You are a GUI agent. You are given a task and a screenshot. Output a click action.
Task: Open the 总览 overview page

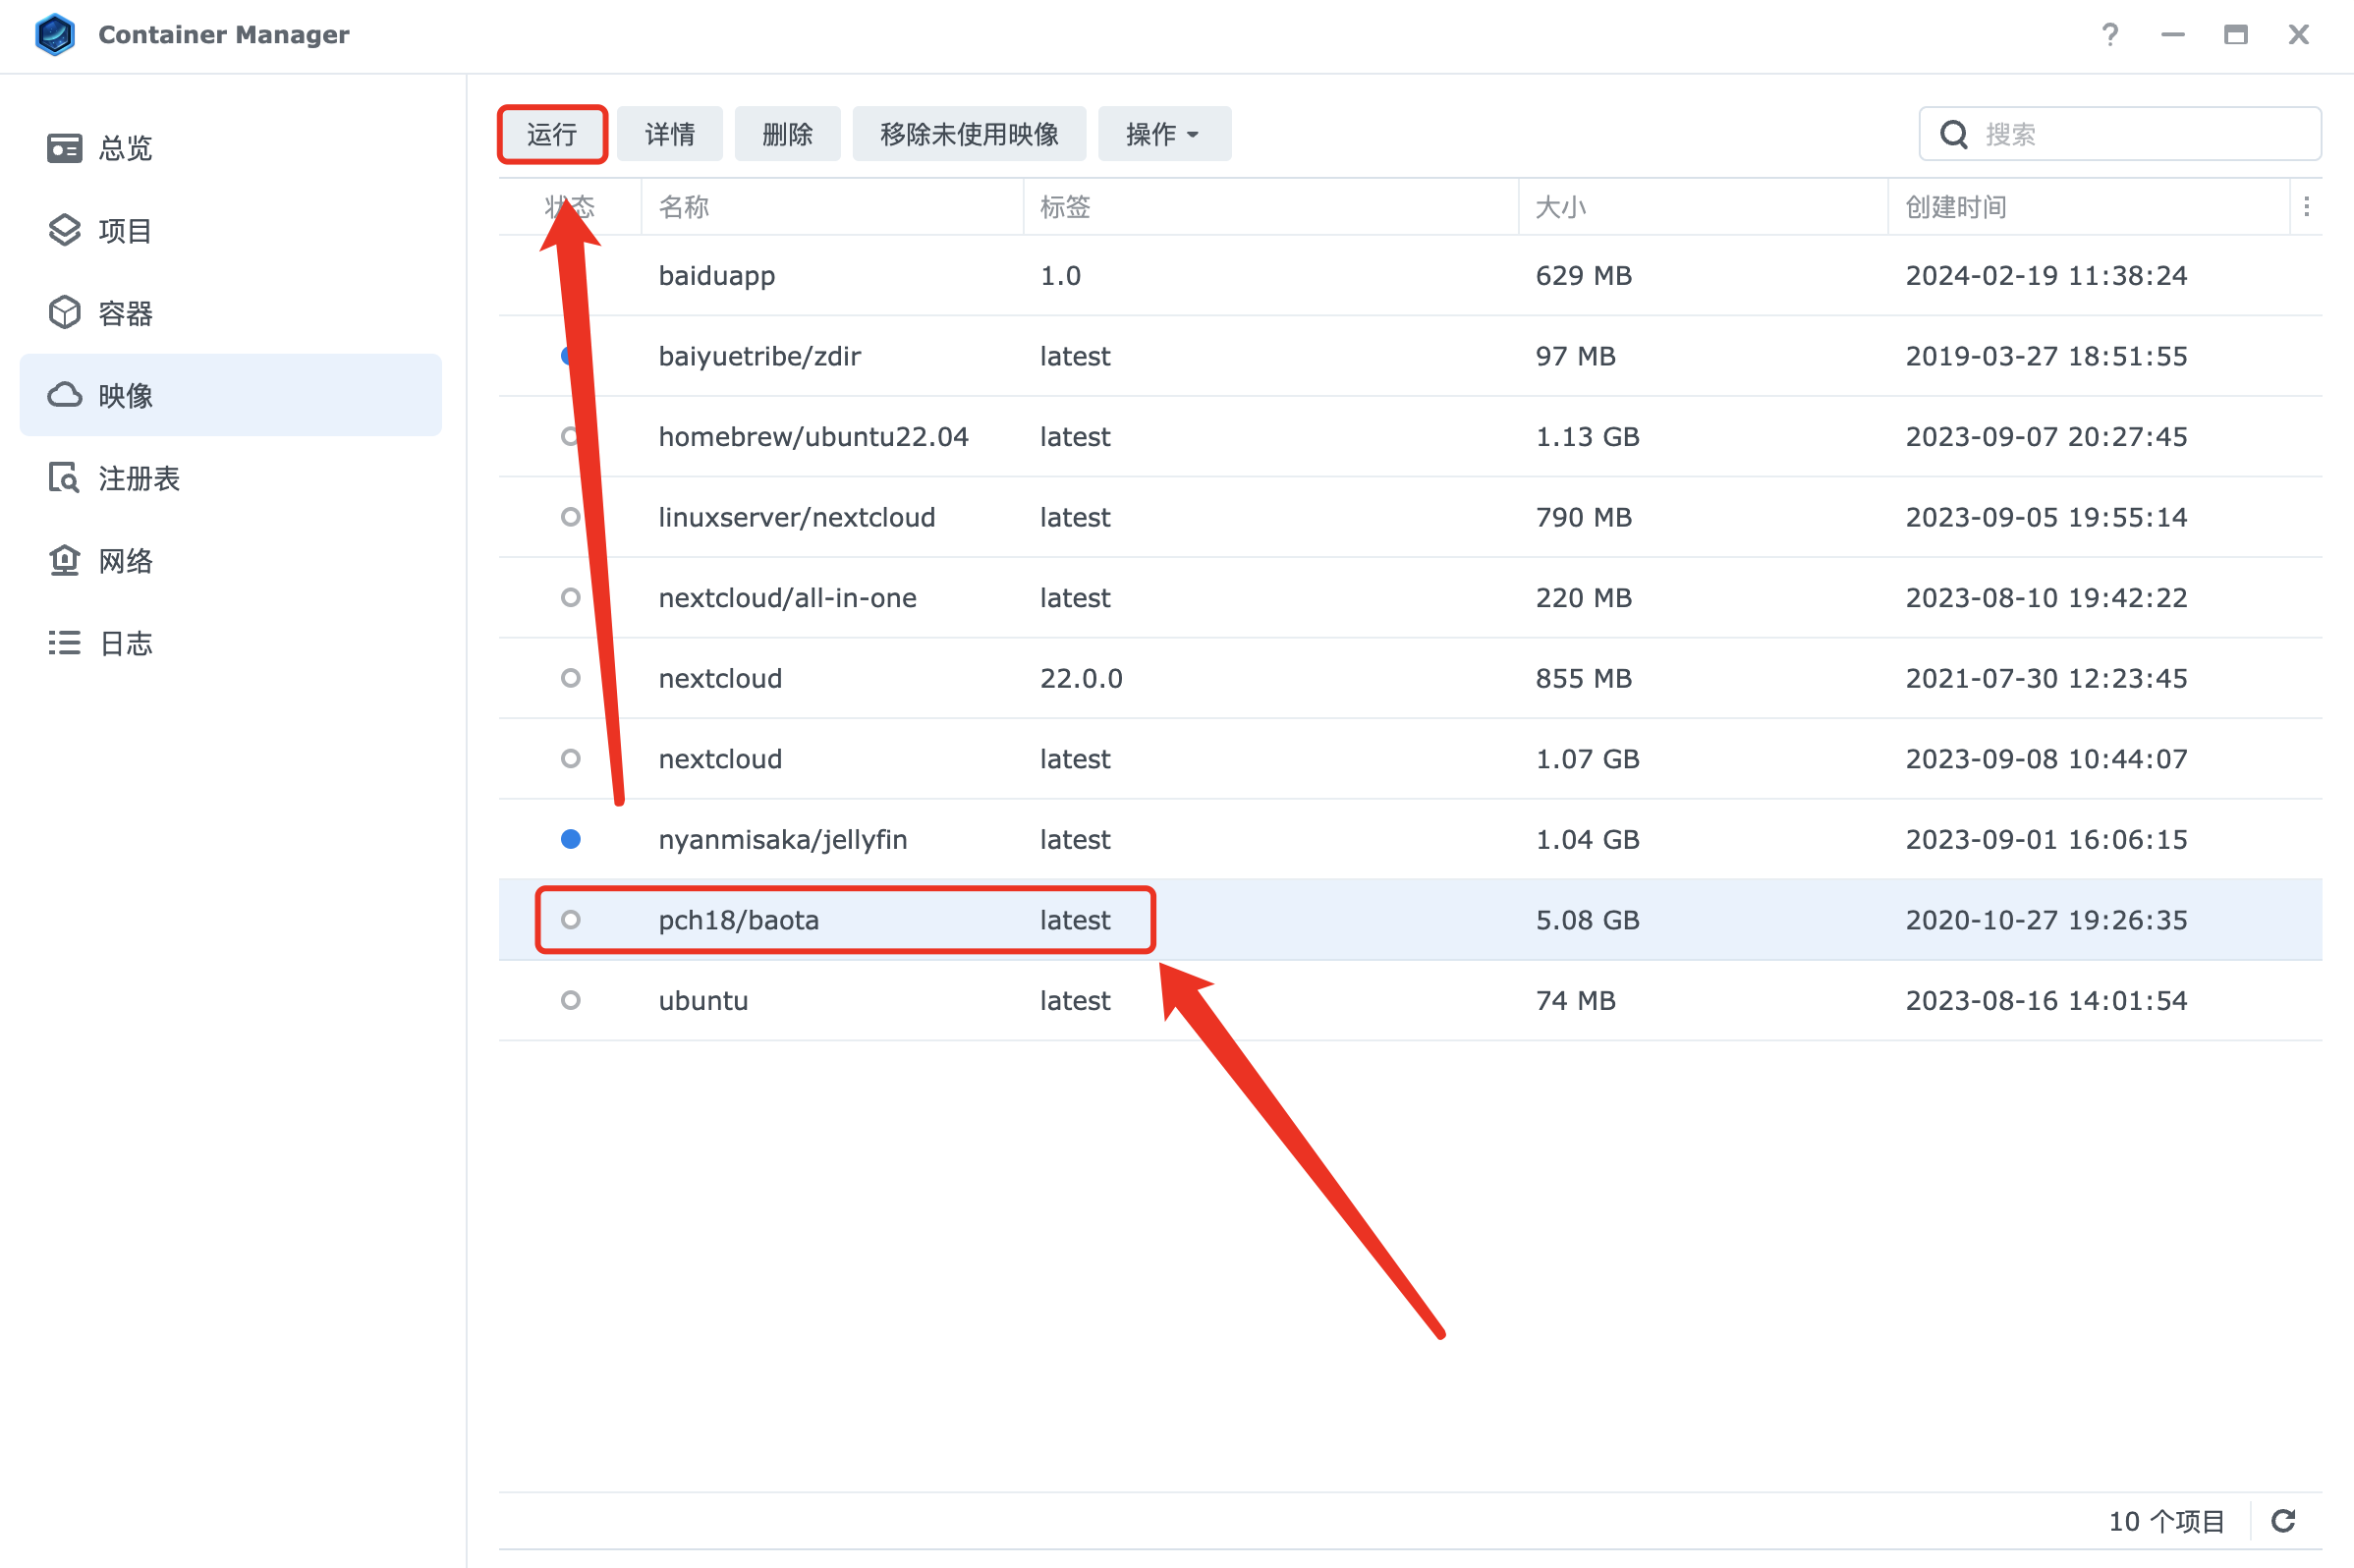231,148
